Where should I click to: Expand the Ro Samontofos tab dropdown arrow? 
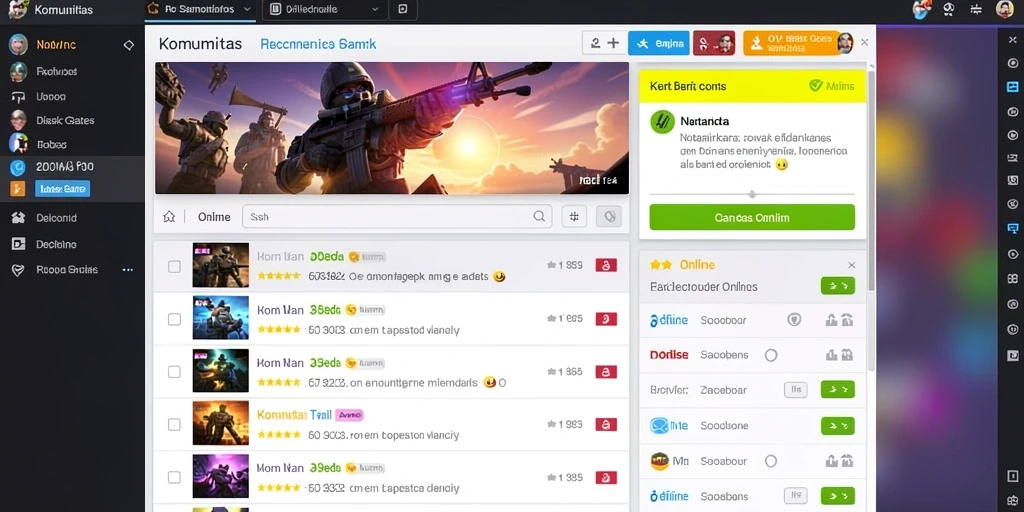(246, 9)
